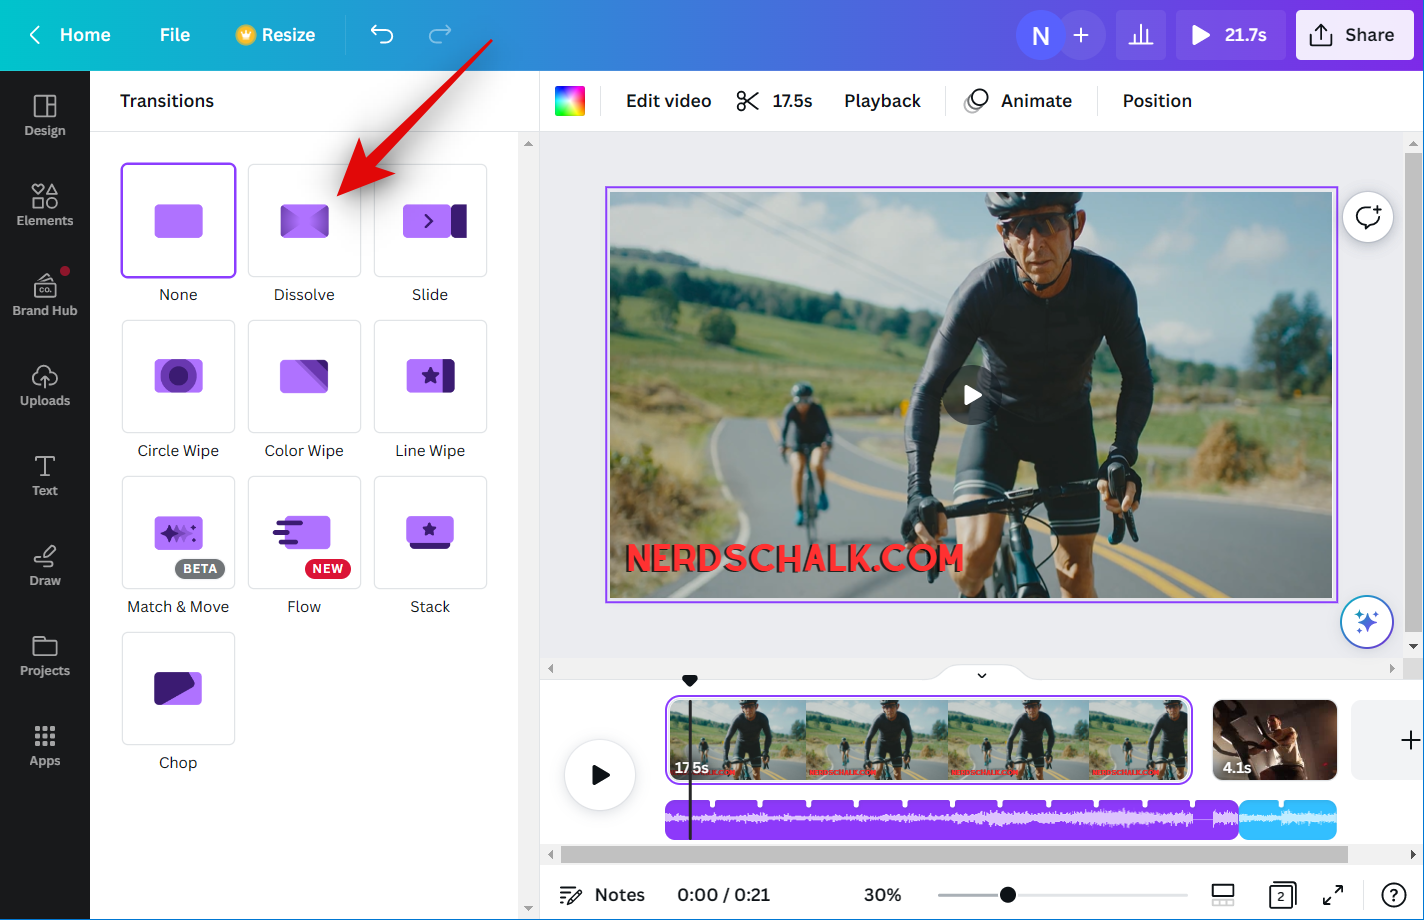Open the insights chart icon

(1140, 35)
